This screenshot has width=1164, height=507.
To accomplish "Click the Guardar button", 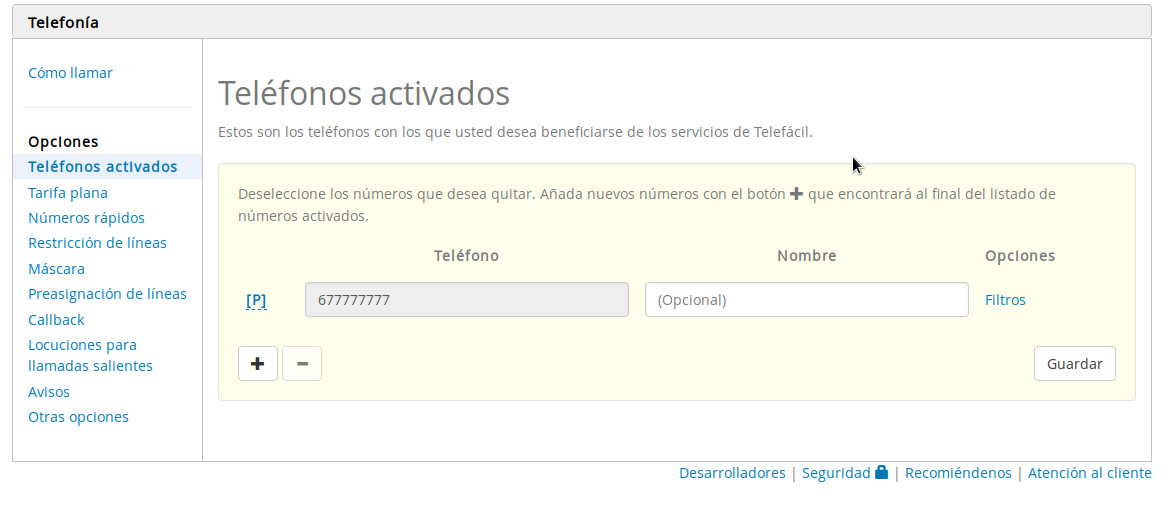I will tap(1074, 364).
